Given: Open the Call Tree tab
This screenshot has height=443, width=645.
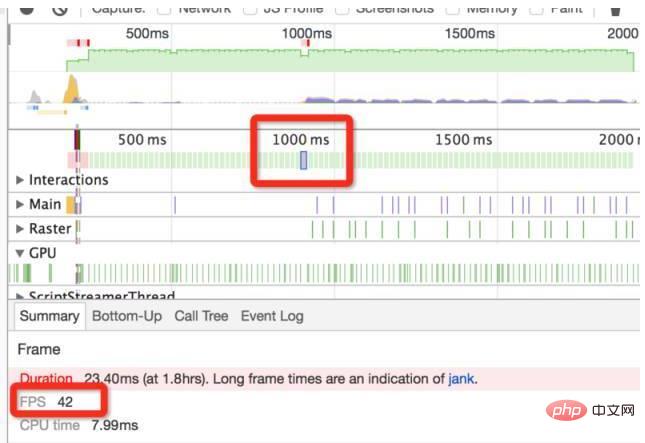Looking at the screenshot, I should 201,316.
